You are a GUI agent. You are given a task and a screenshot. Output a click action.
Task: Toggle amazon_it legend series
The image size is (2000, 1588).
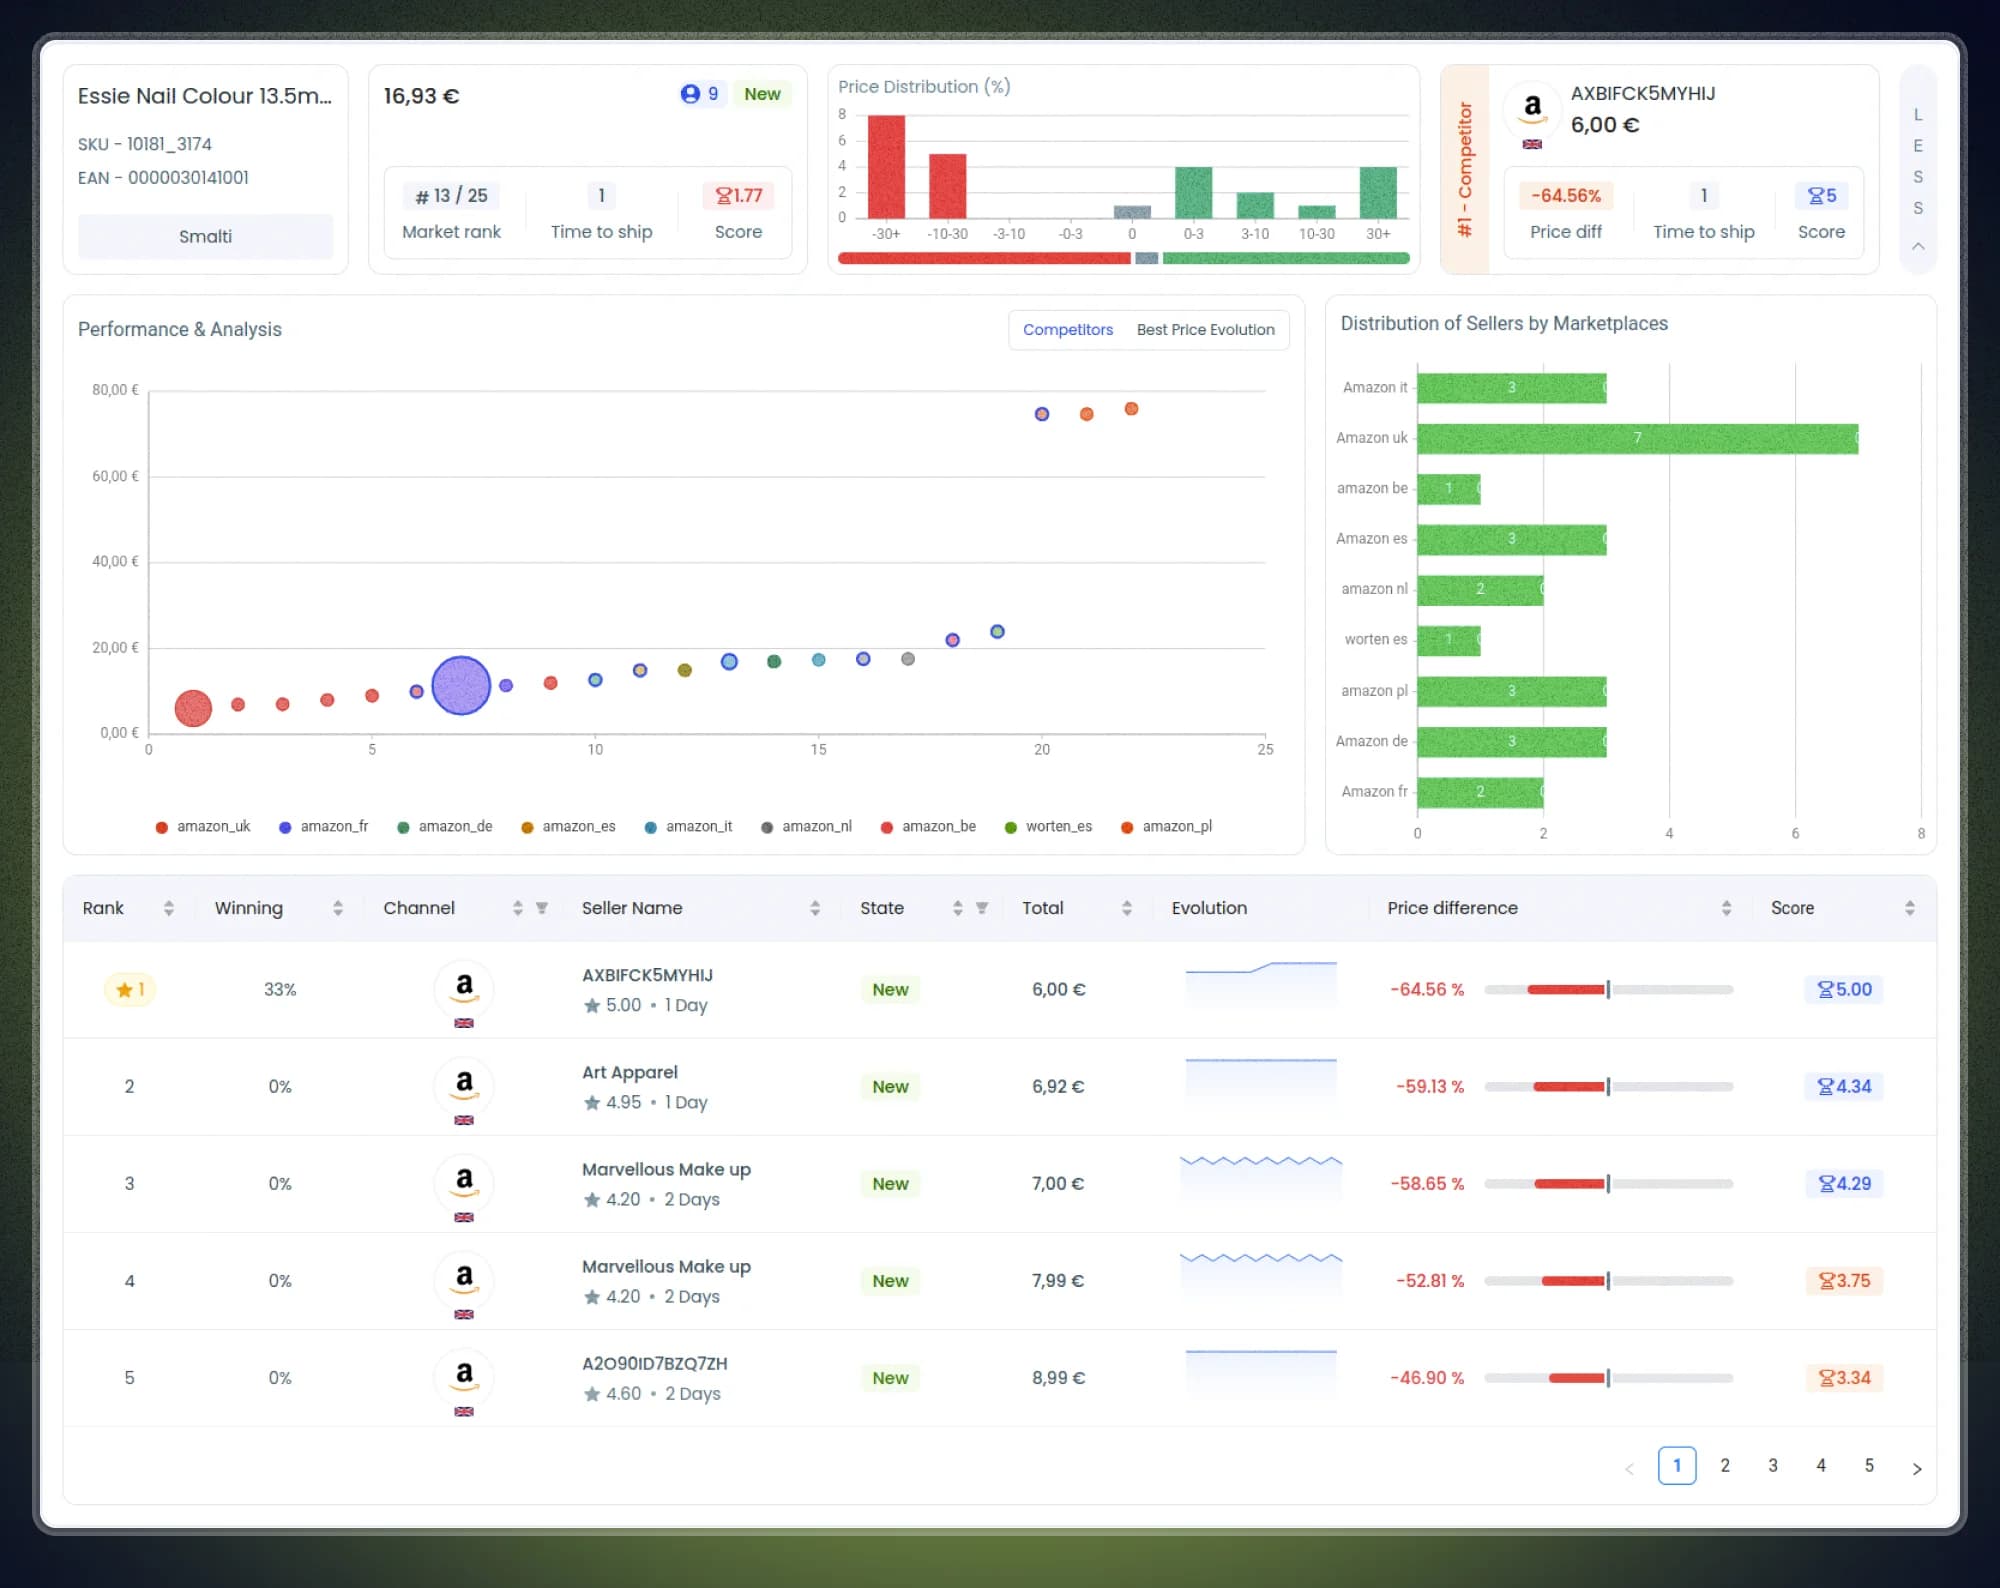689,826
